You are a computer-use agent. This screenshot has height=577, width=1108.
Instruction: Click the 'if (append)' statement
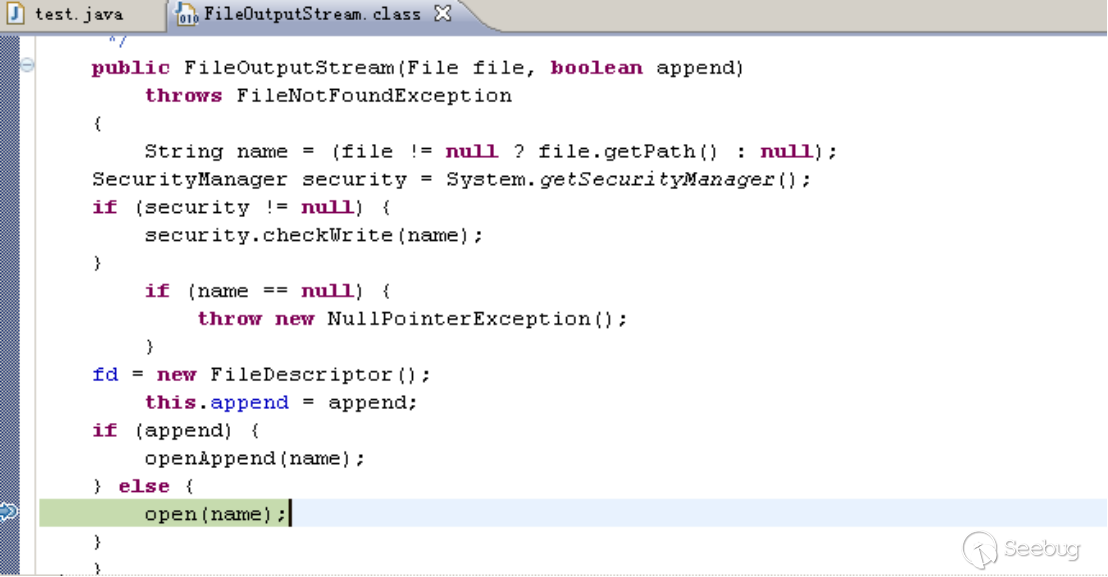coord(175,431)
